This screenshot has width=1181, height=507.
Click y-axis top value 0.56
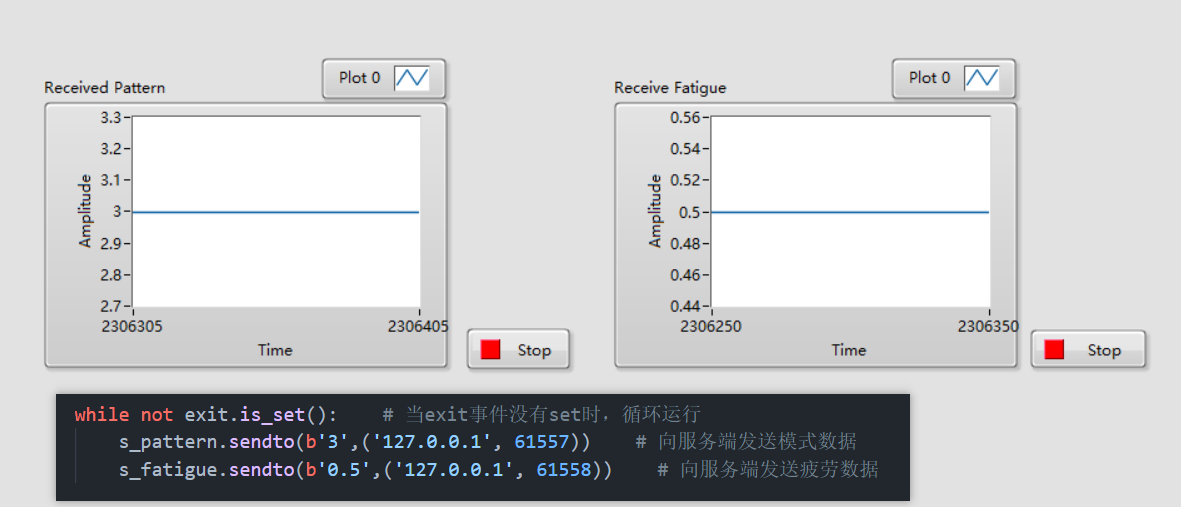click(x=685, y=118)
